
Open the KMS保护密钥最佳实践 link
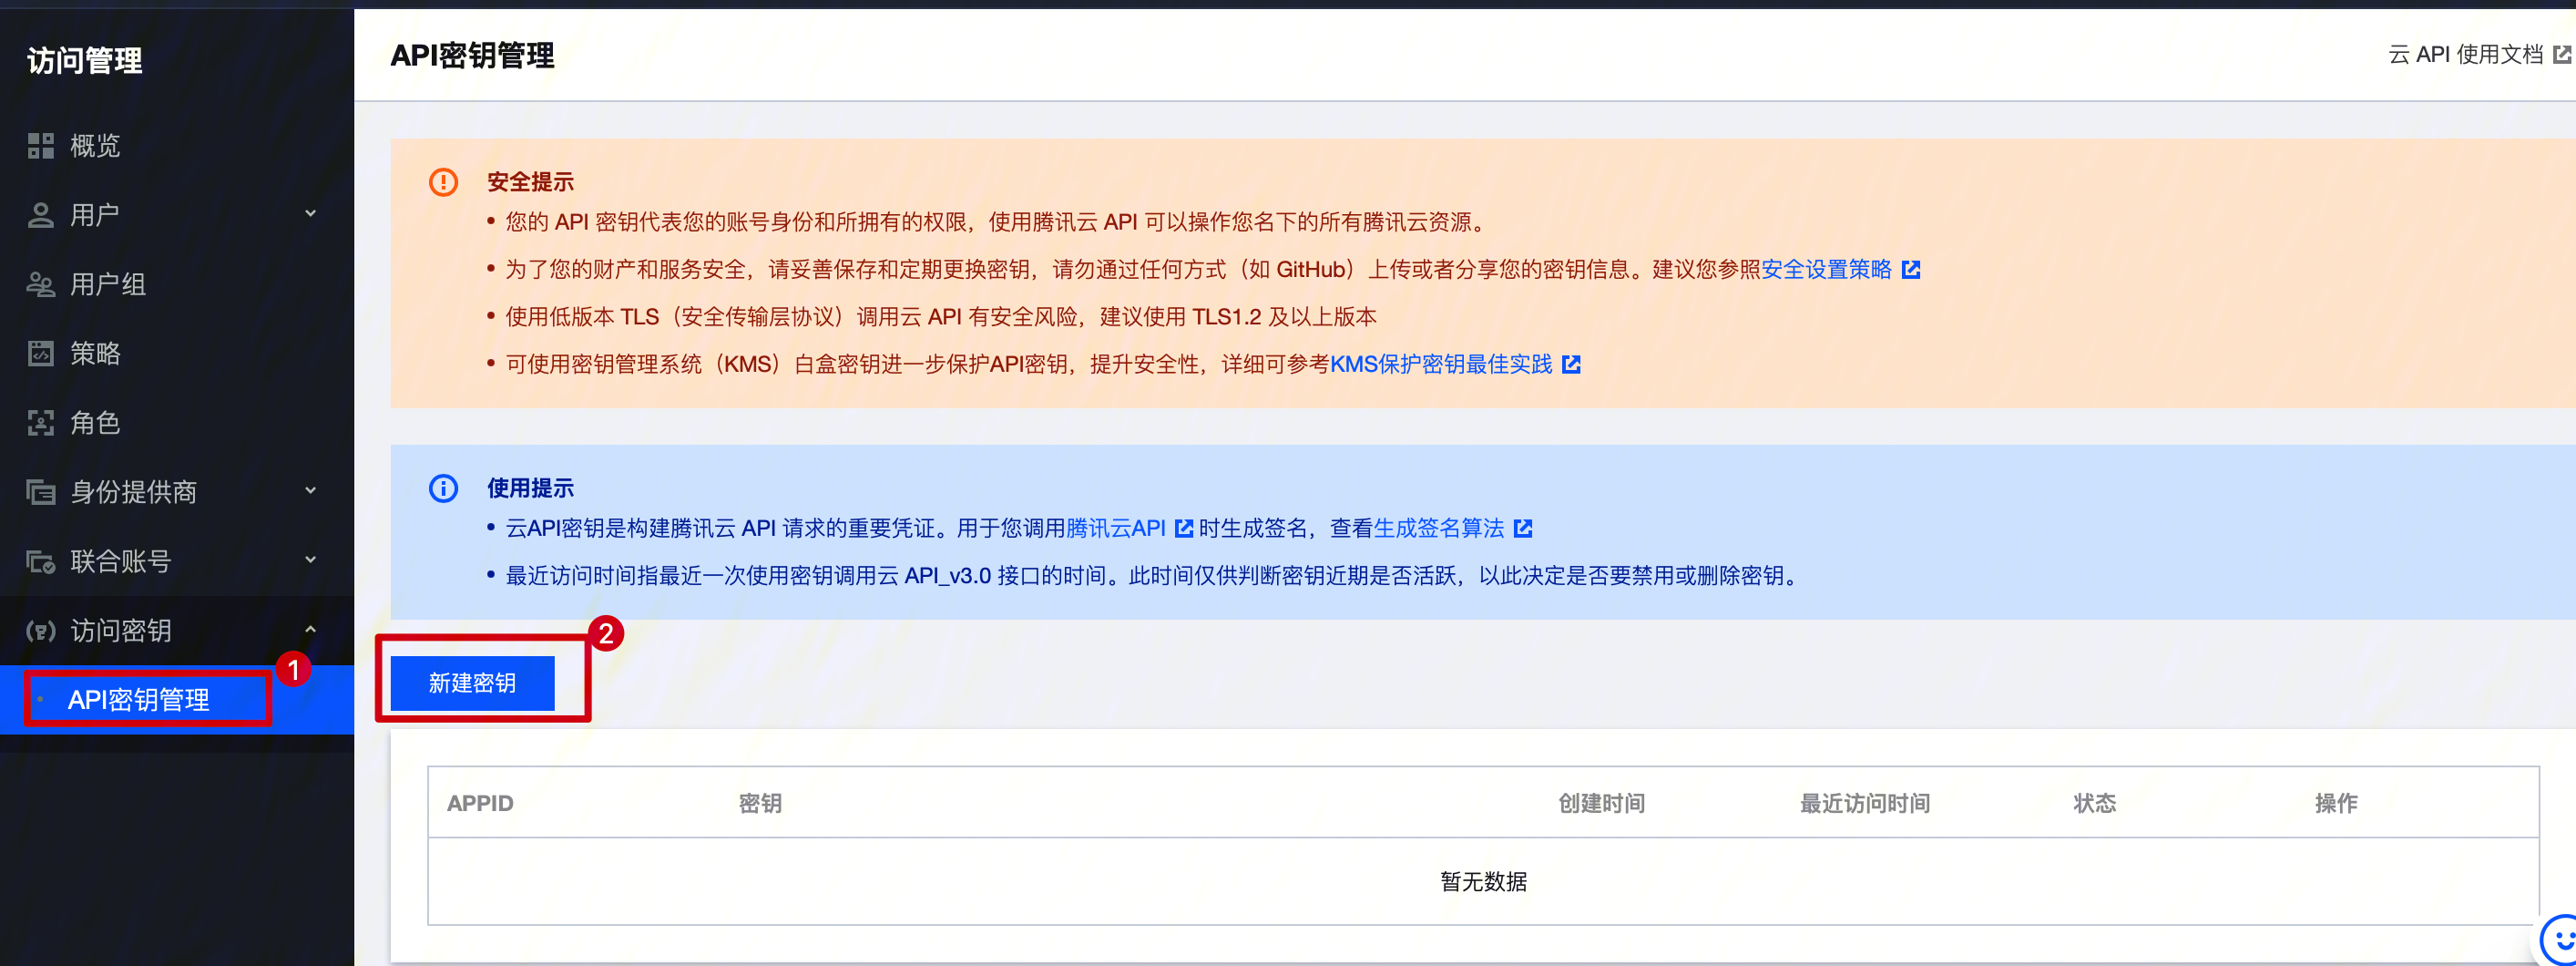pyautogui.click(x=1440, y=365)
